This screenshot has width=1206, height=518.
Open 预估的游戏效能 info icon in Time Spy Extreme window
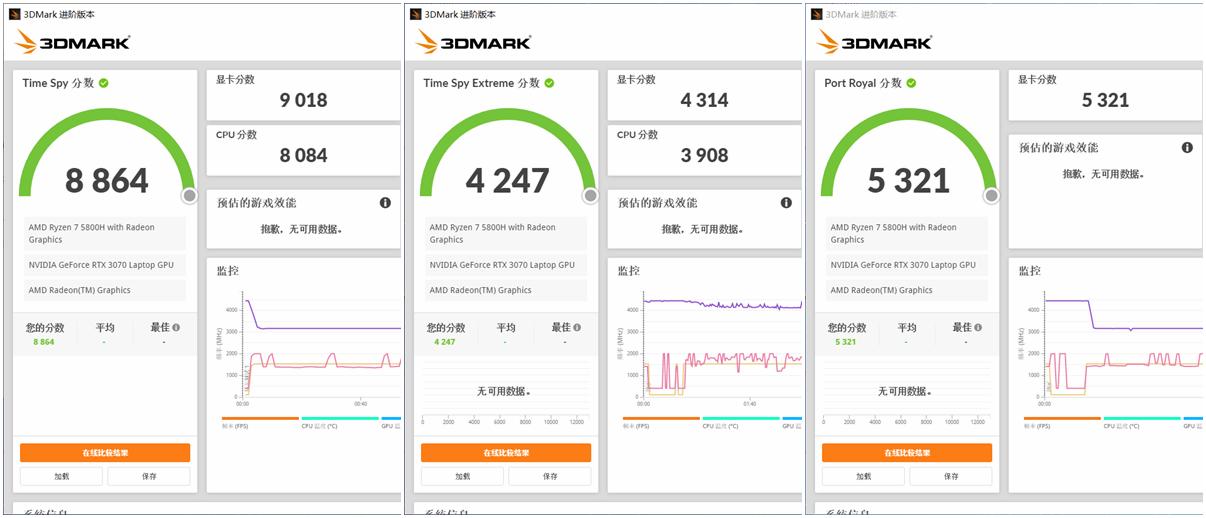coord(786,203)
